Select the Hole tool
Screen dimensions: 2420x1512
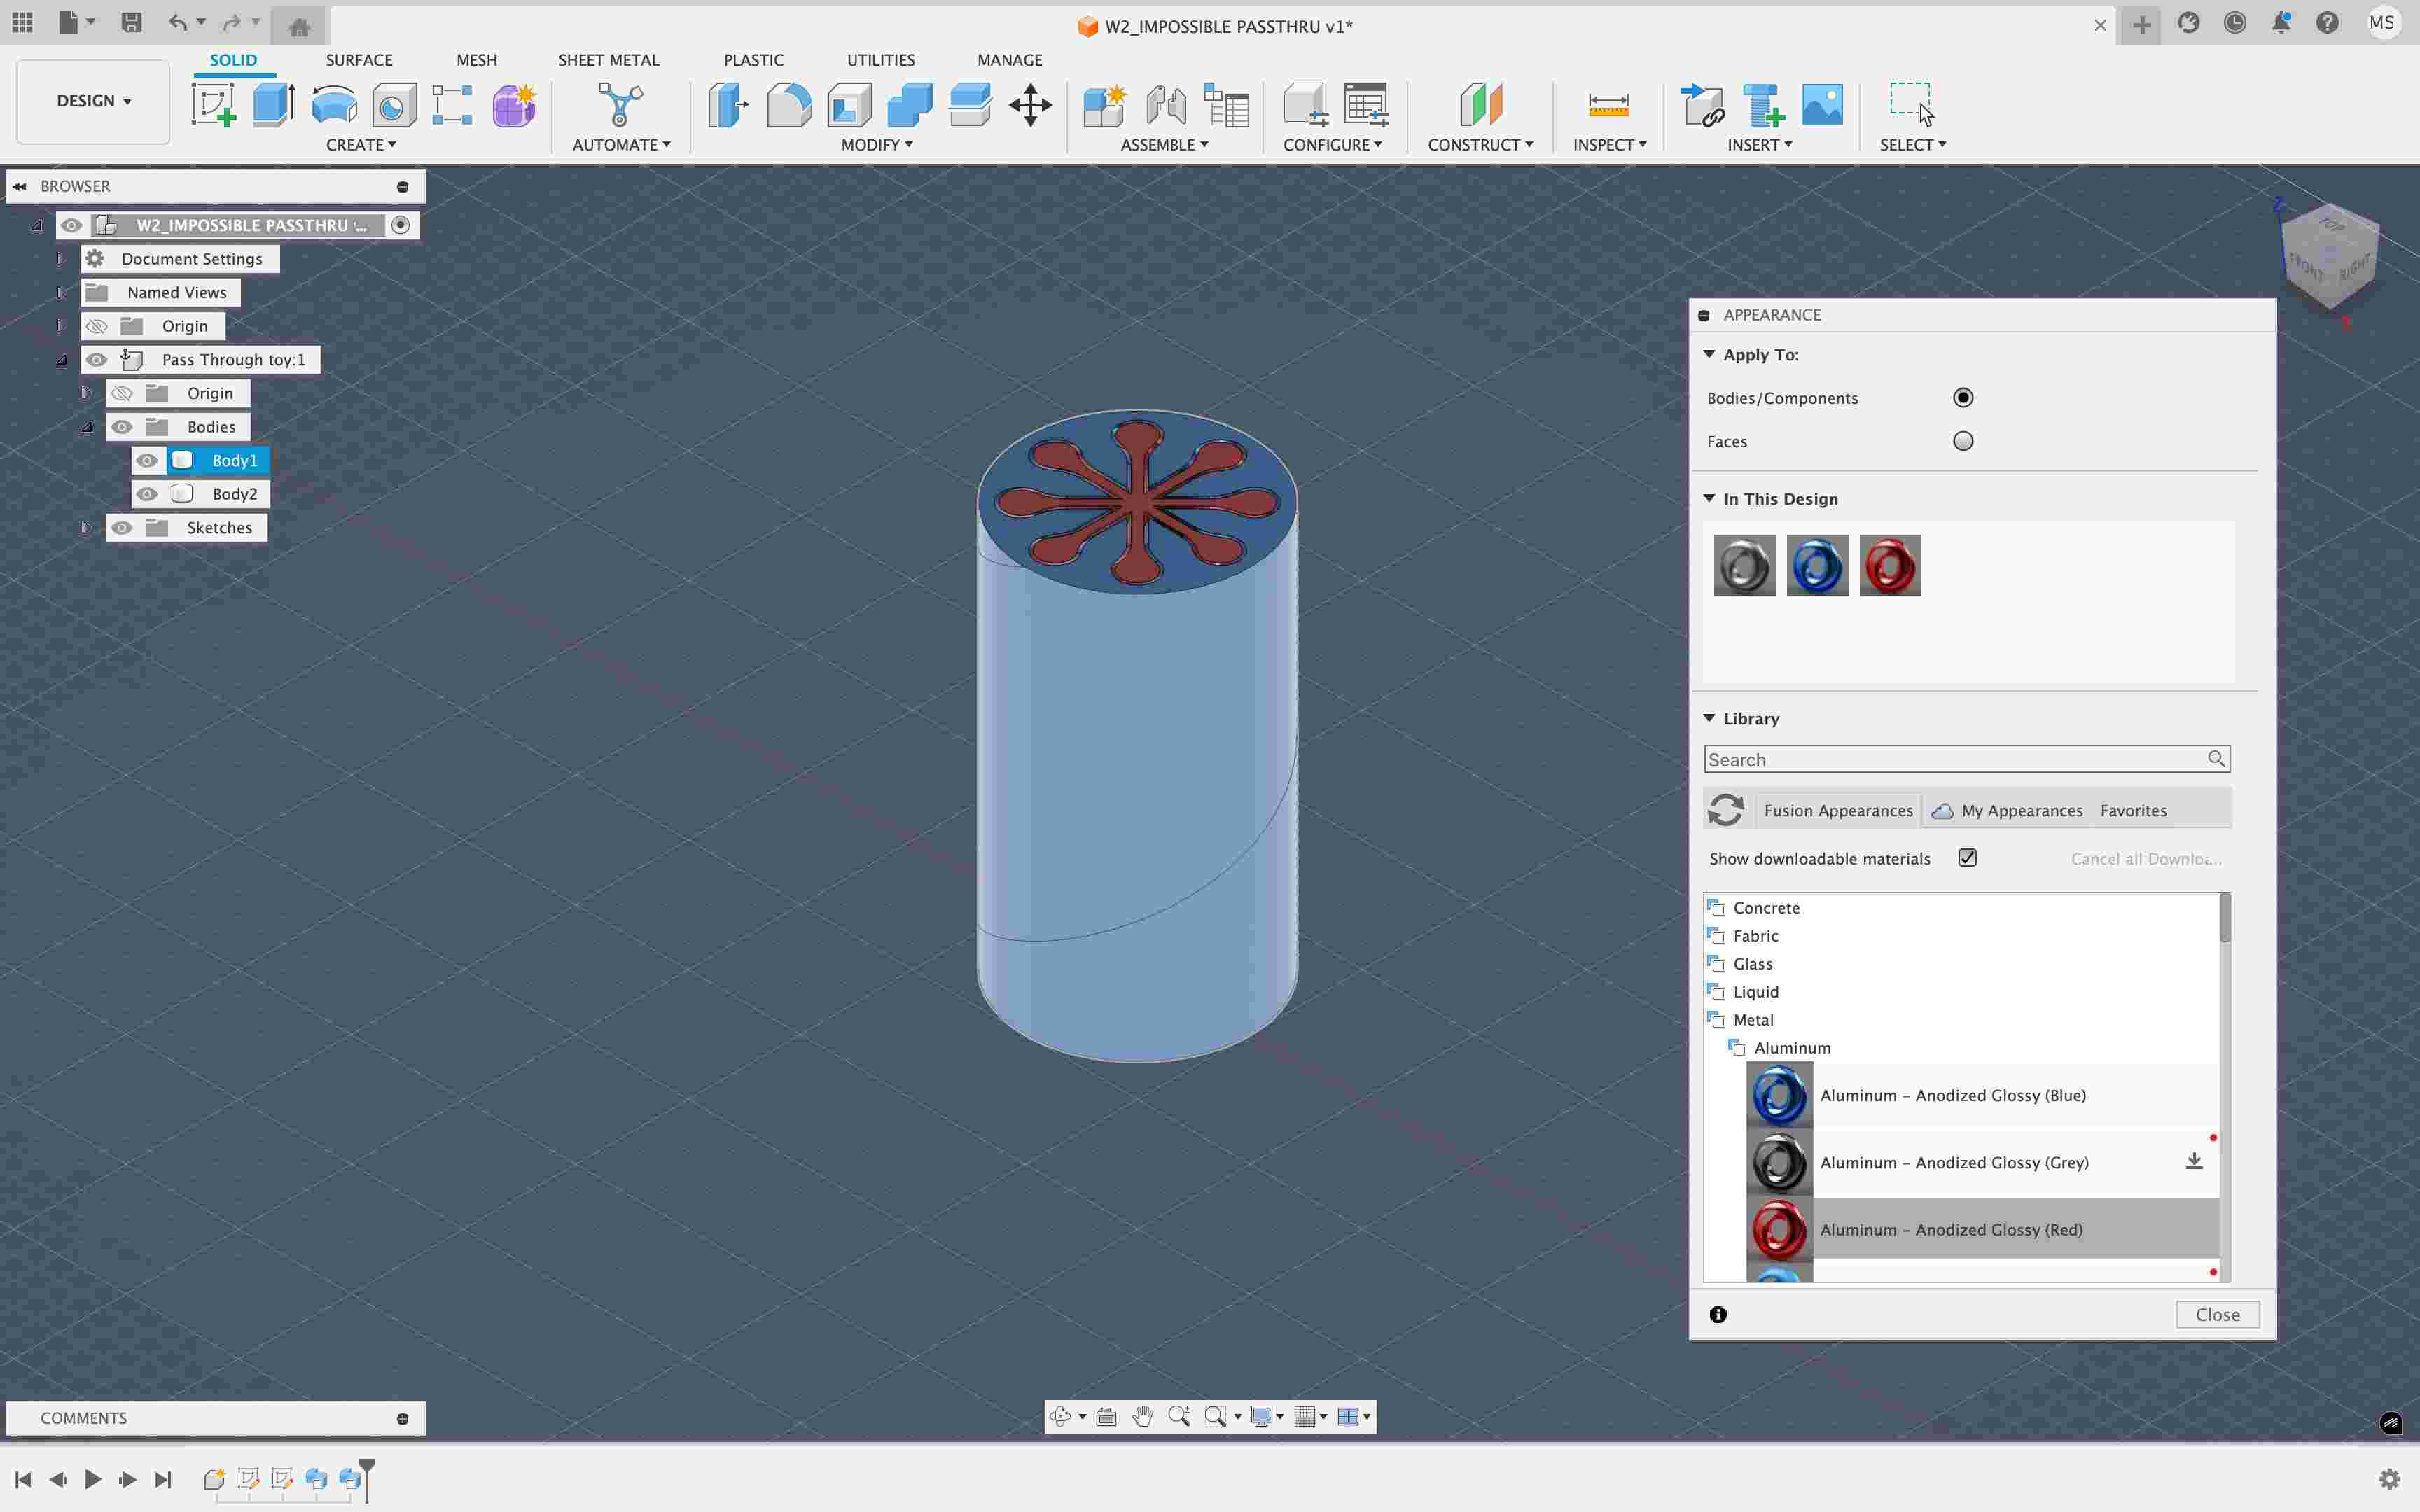394,105
